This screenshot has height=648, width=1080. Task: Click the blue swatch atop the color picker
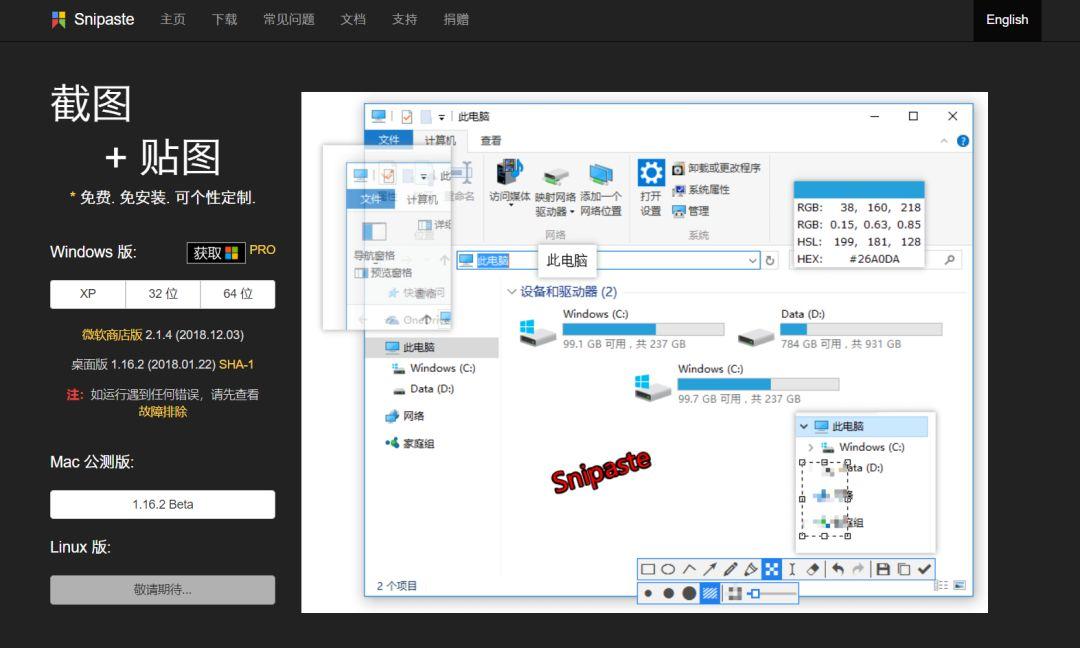859,189
